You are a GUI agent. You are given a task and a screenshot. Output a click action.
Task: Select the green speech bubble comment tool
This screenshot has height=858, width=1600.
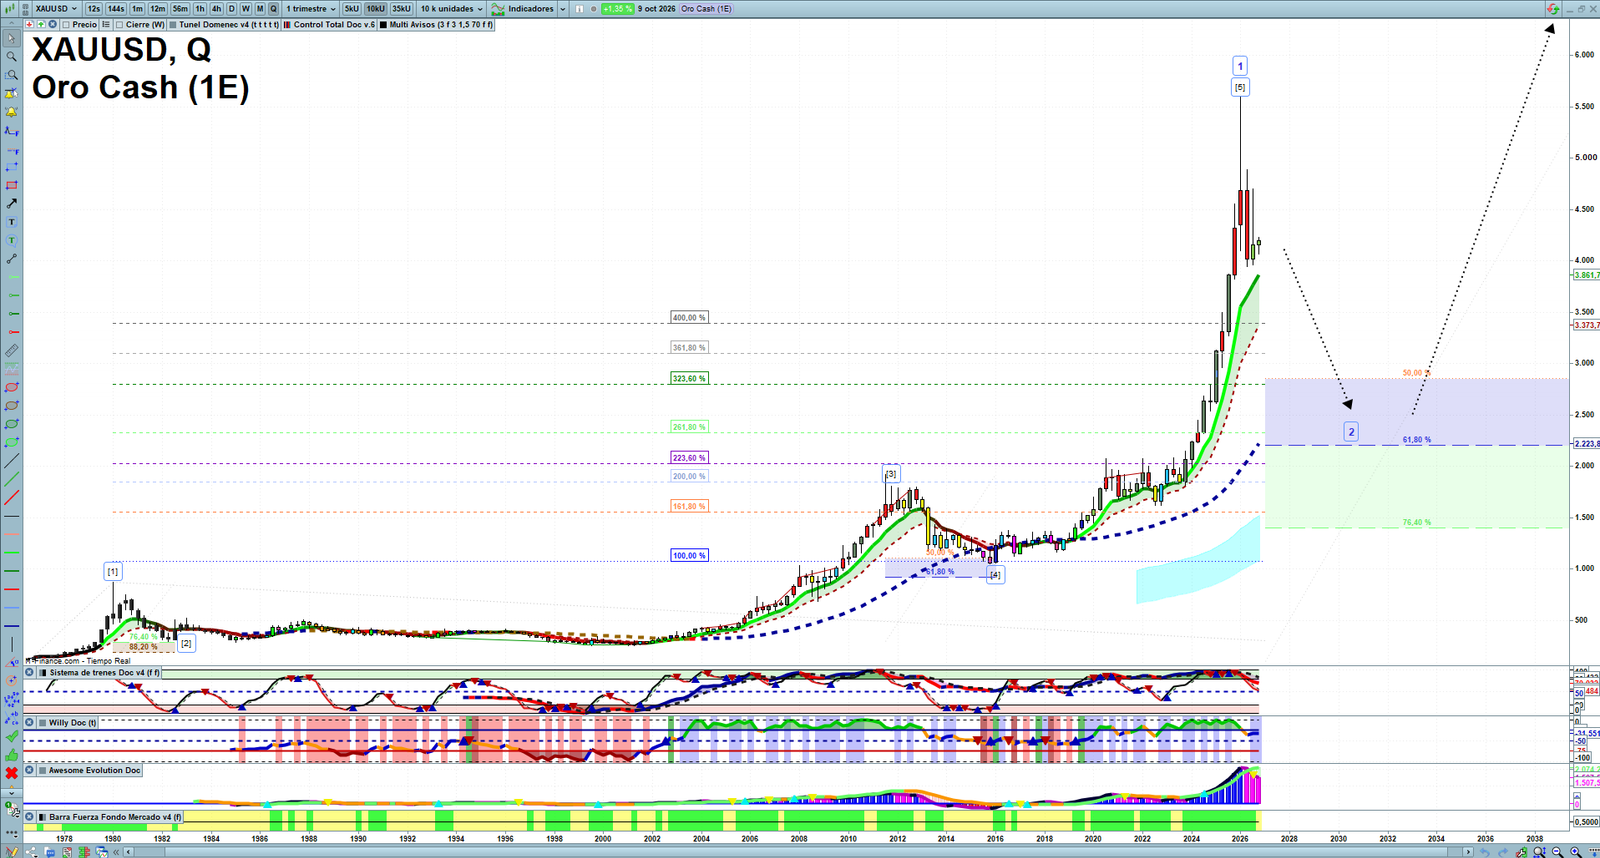[11, 240]
